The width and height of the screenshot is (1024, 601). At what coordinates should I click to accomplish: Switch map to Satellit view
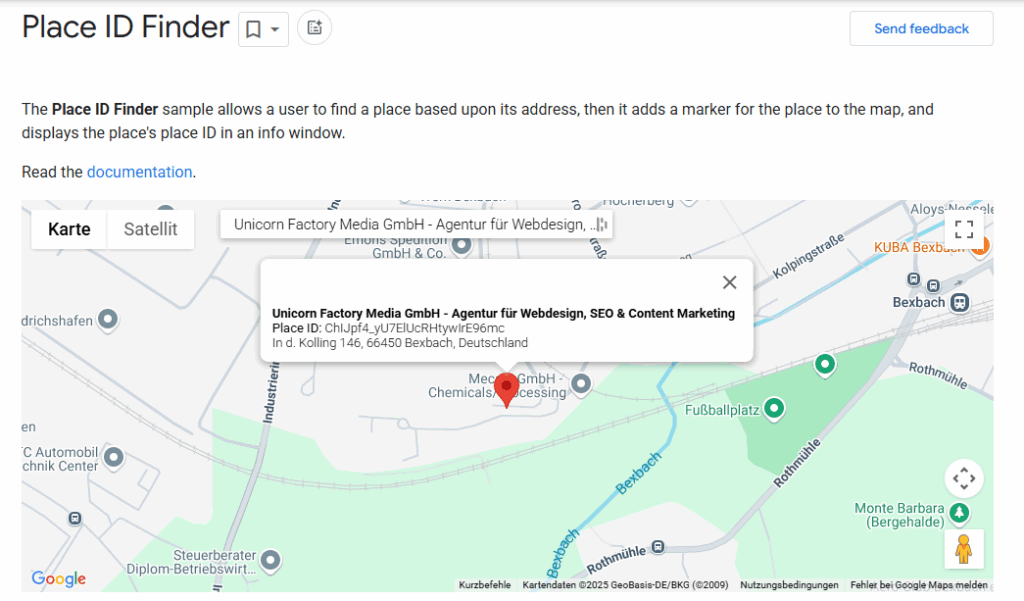click(x=150, y=229)
